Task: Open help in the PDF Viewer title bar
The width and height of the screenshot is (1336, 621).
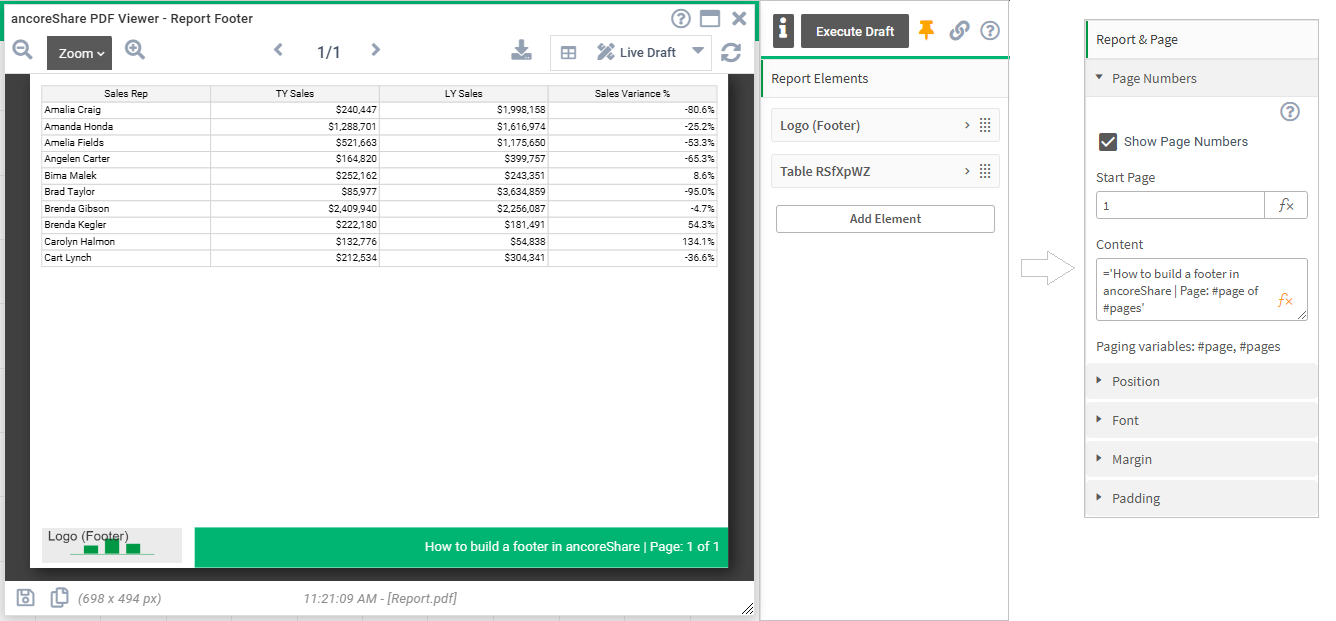Action: click(681, 18)
